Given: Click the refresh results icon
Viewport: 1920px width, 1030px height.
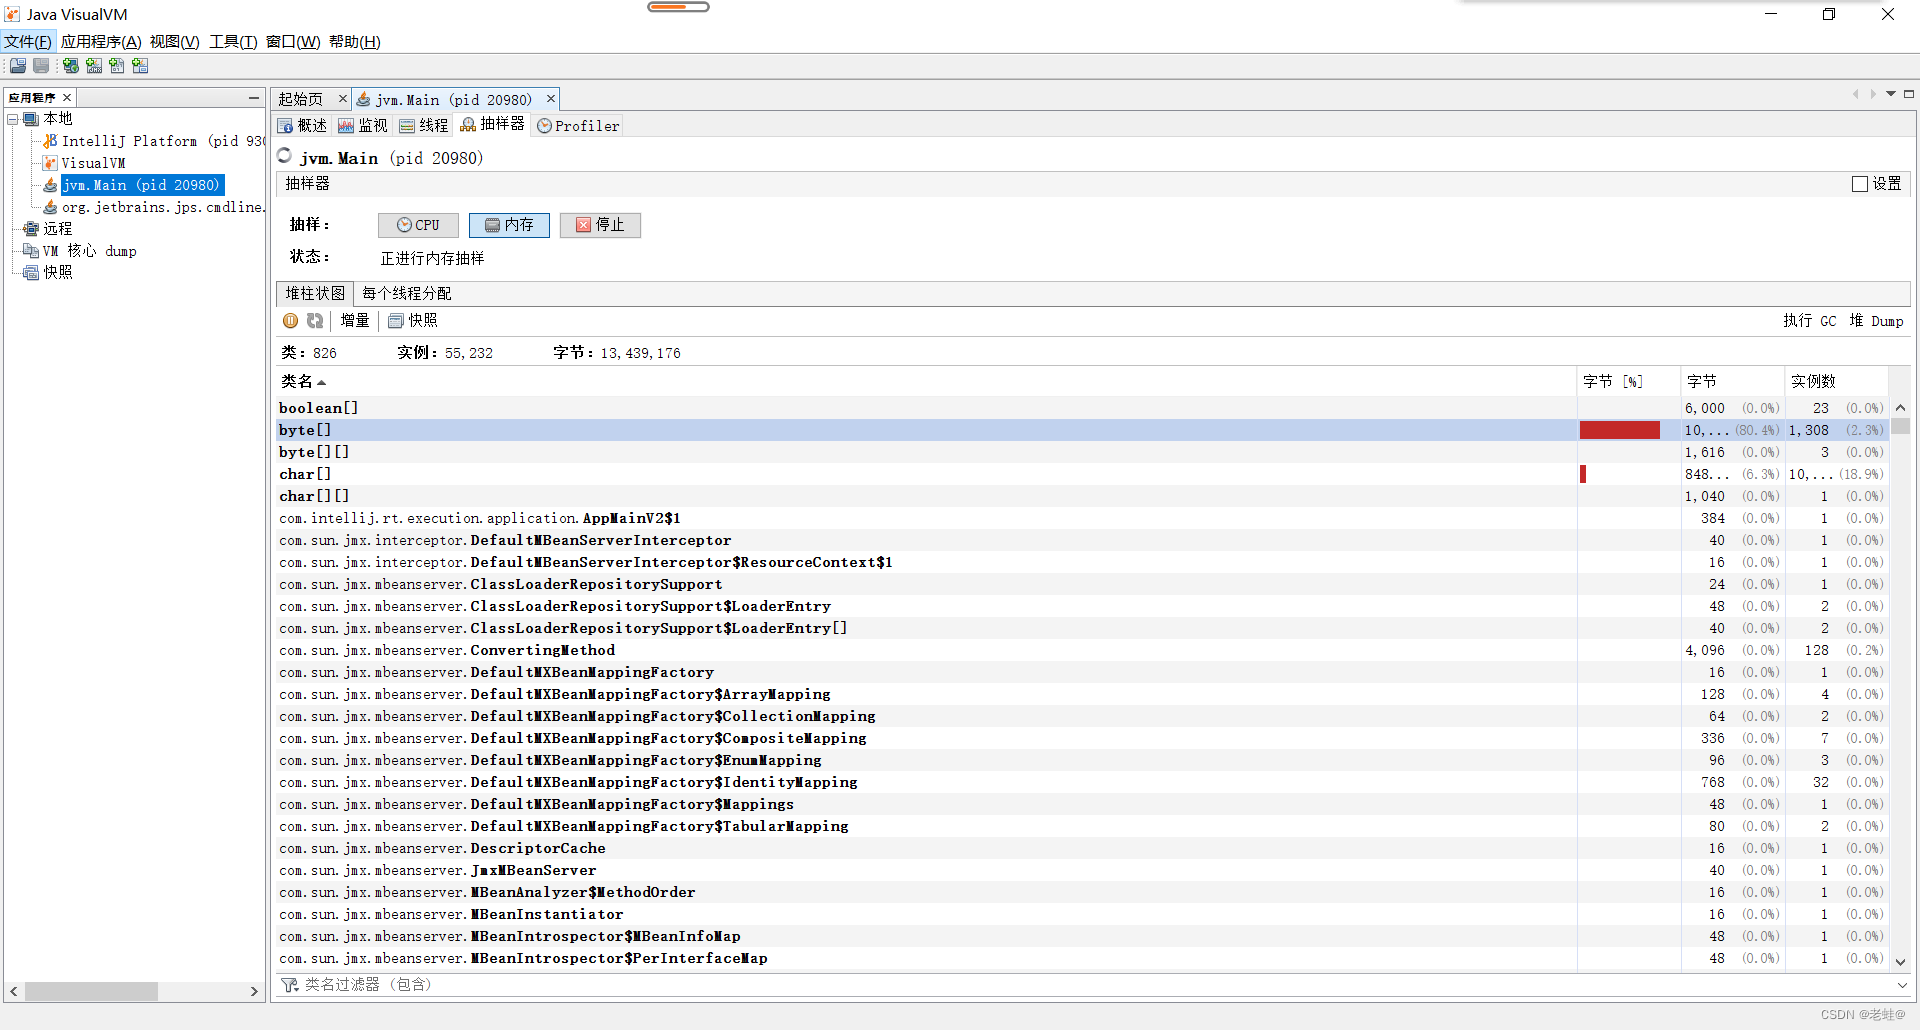Looking at the screenshot, I should coord(315,321).
